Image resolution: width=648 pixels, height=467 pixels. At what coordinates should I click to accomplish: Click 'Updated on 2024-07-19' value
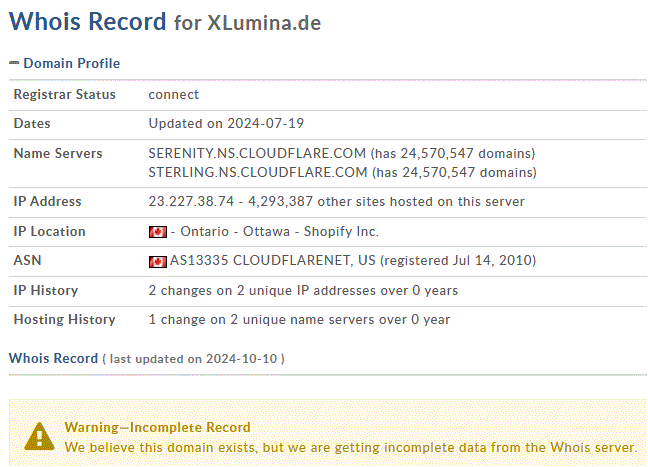point(226,124)
